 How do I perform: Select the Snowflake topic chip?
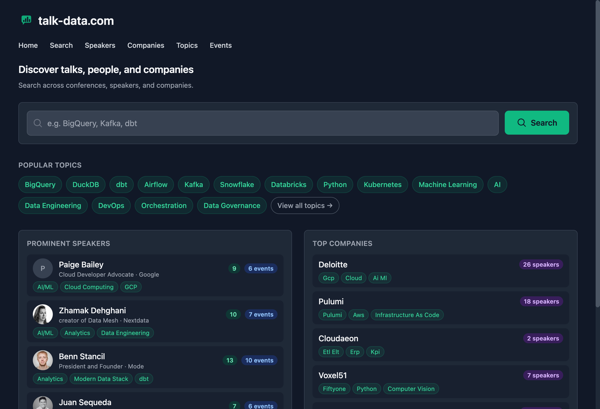click(237, 184)
